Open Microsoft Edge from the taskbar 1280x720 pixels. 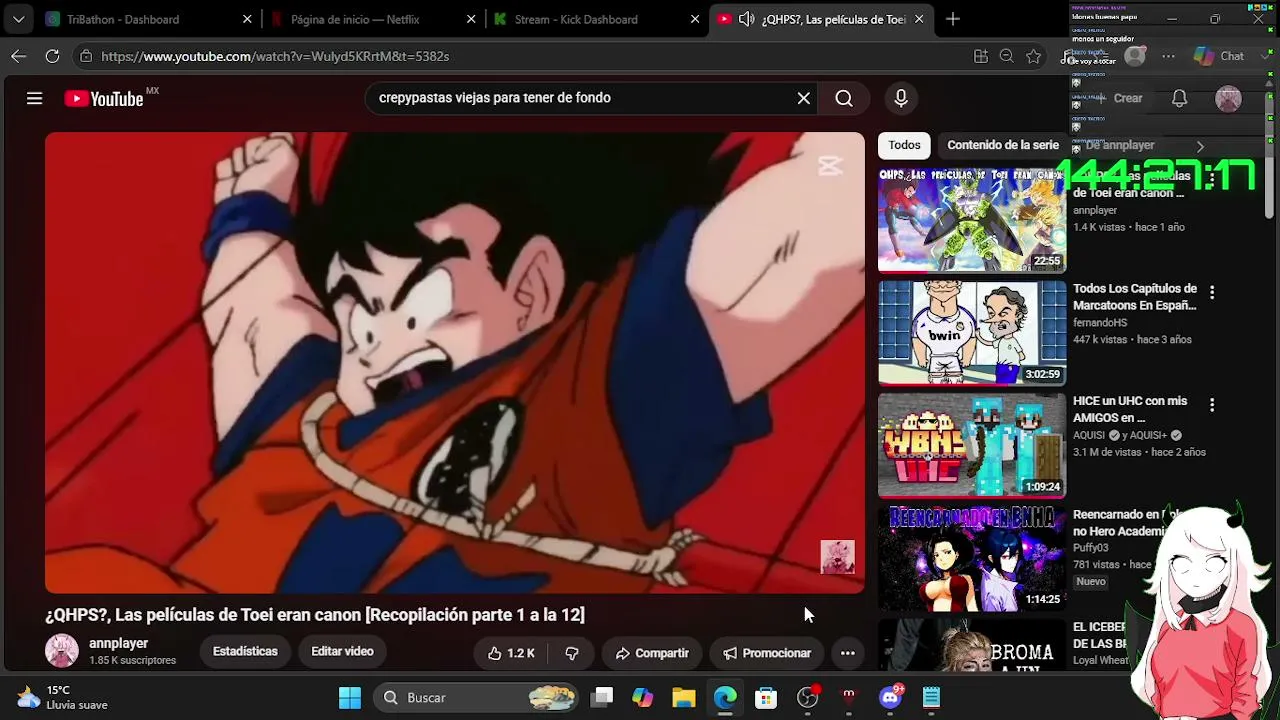pos(725,697)
